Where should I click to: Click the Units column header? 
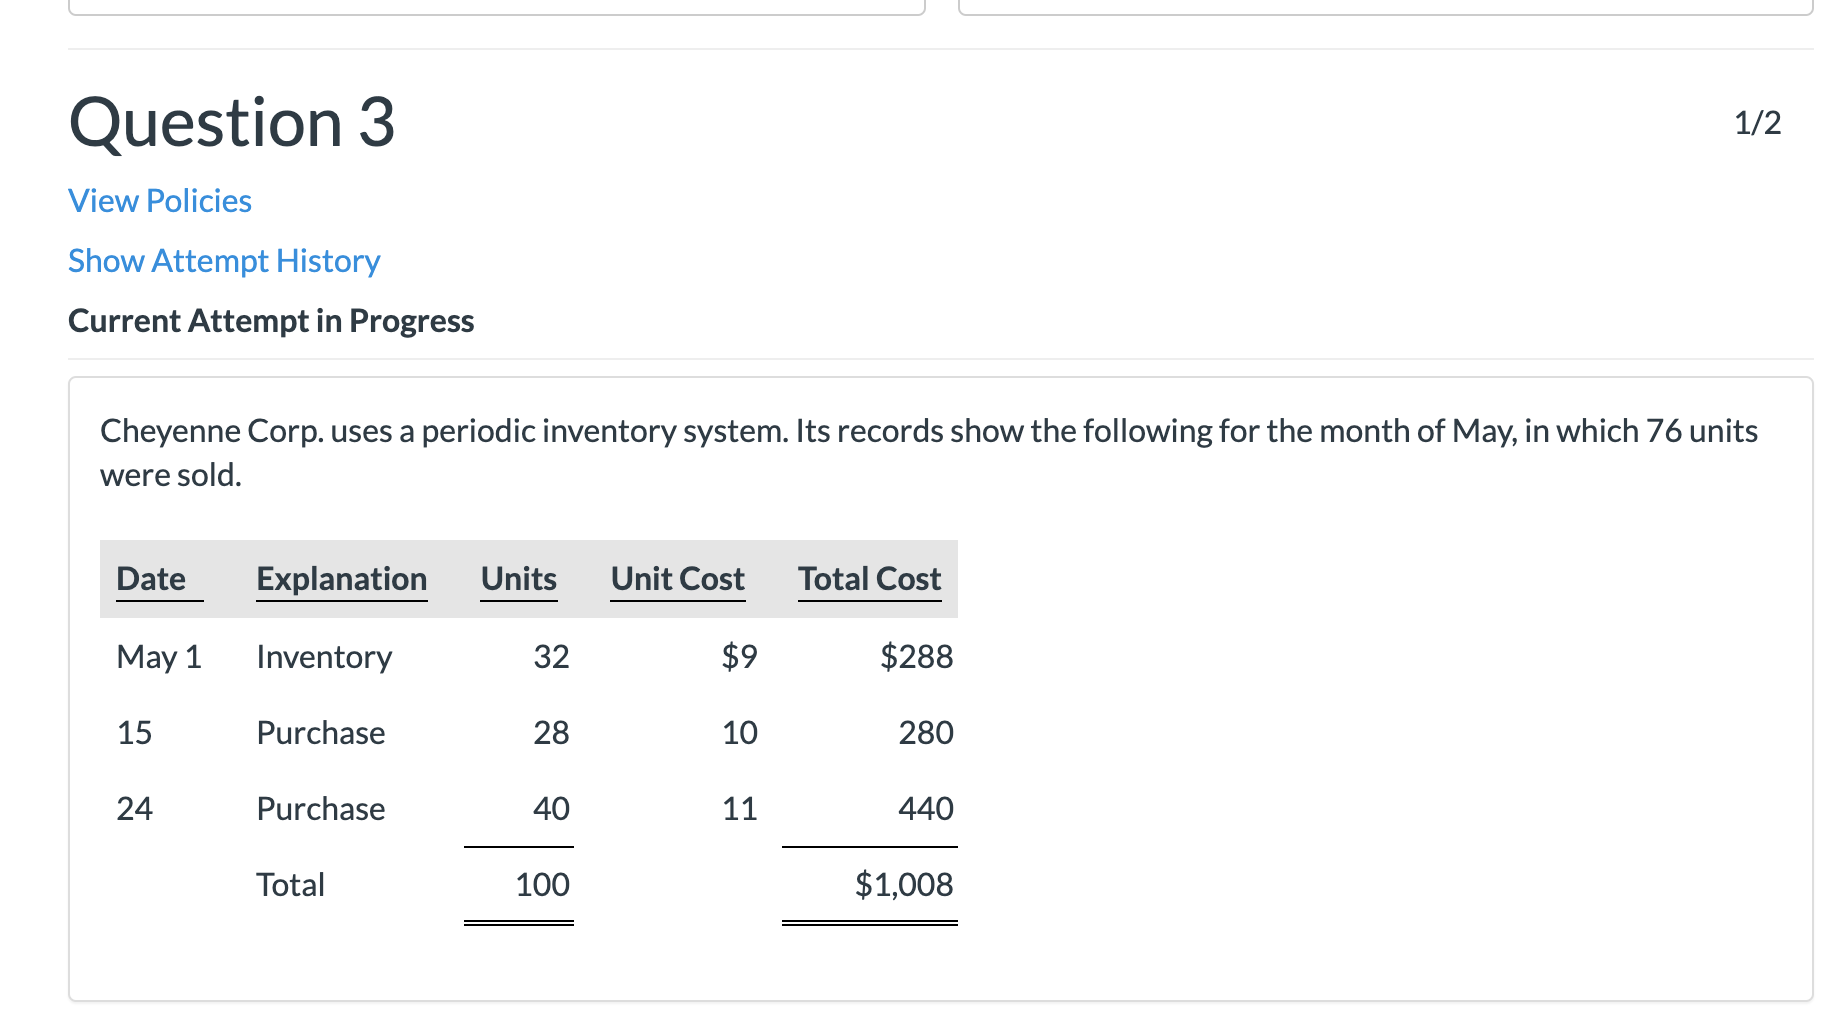(518, 578)
